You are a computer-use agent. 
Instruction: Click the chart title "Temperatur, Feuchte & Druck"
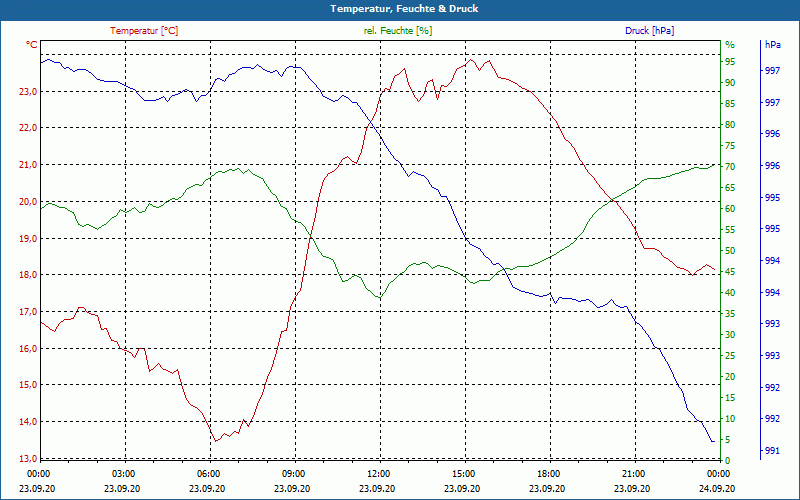[404, 9]
